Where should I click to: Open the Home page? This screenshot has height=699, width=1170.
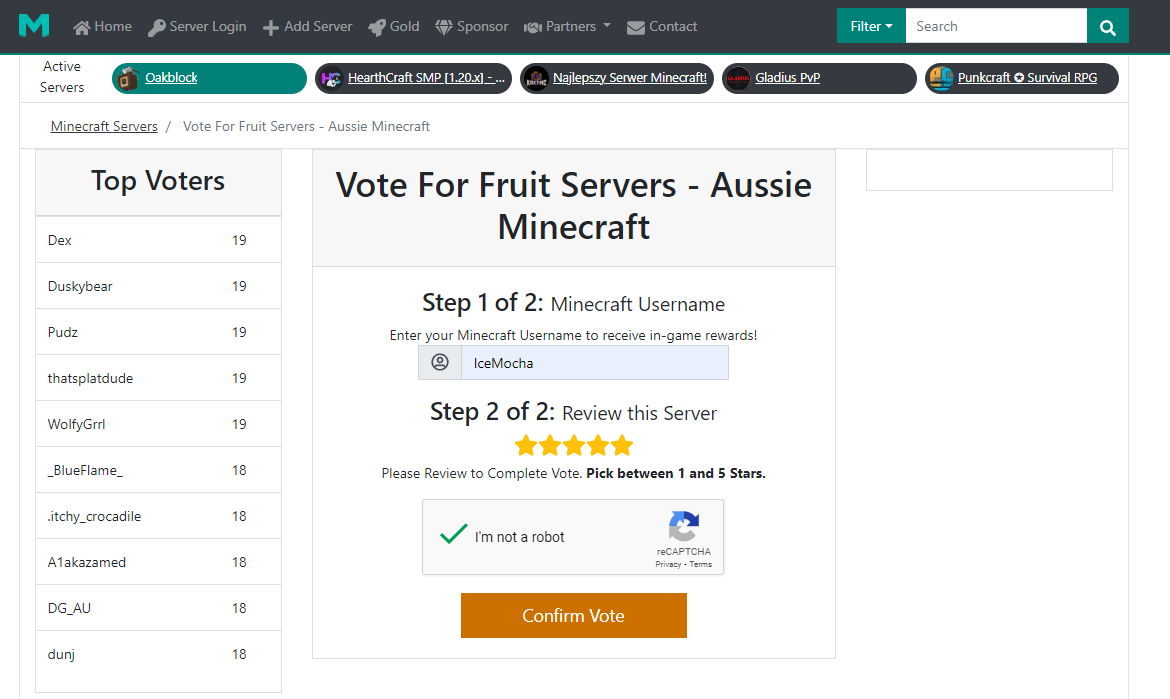[103, 27]
